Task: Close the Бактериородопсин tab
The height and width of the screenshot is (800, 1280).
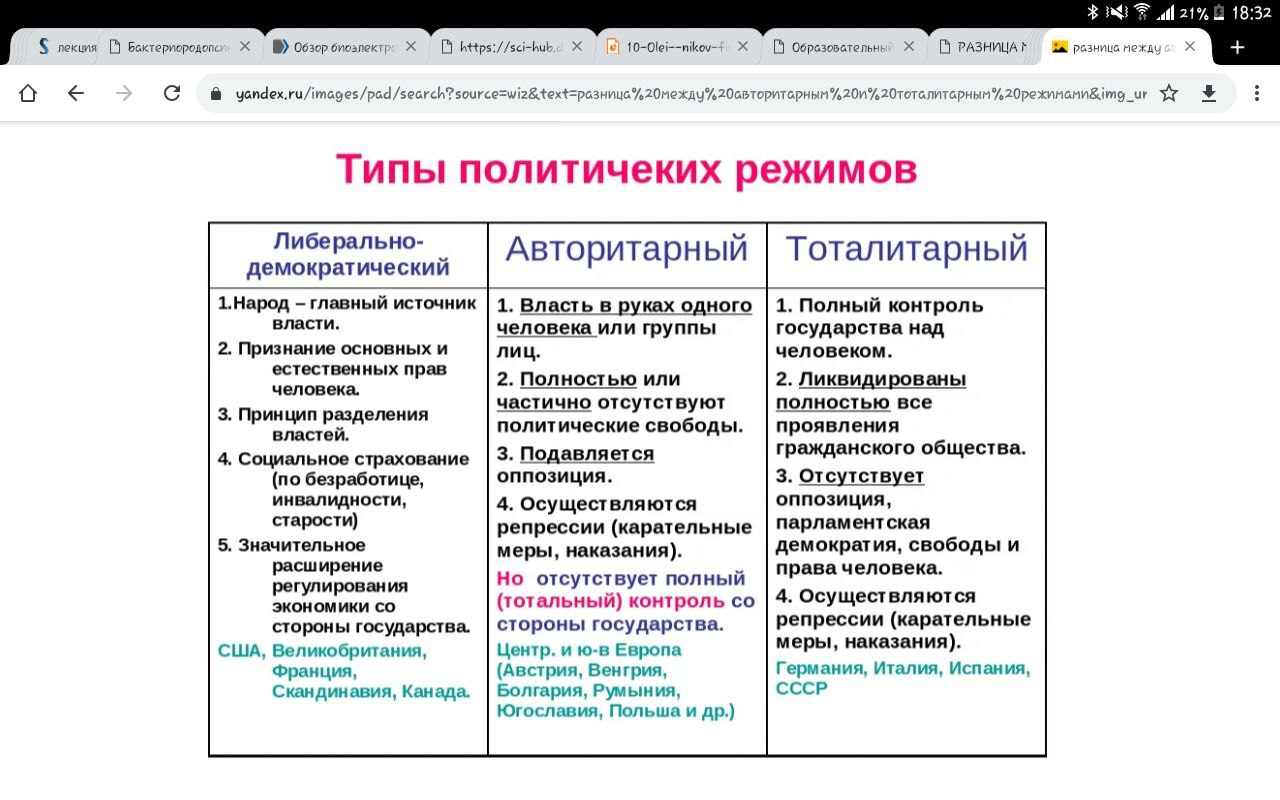Action: (245, 46)
